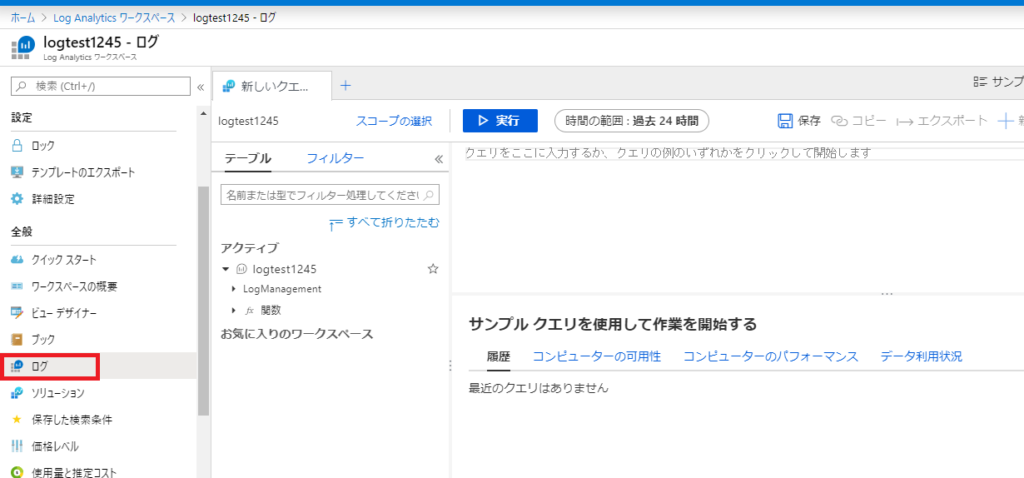Select the アクティブ section label
This screenshot has height=478, width=1024.
click(249, 247)
